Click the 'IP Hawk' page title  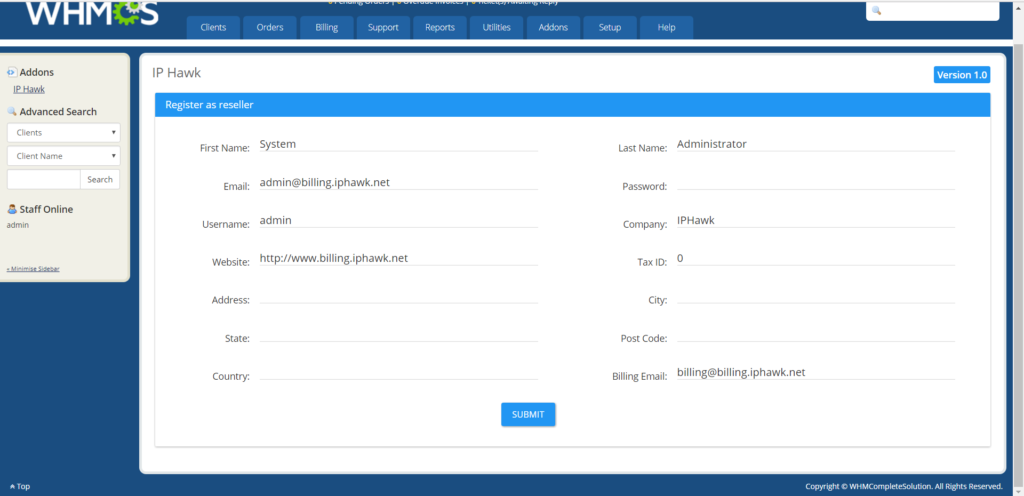[x=176, y=73]
